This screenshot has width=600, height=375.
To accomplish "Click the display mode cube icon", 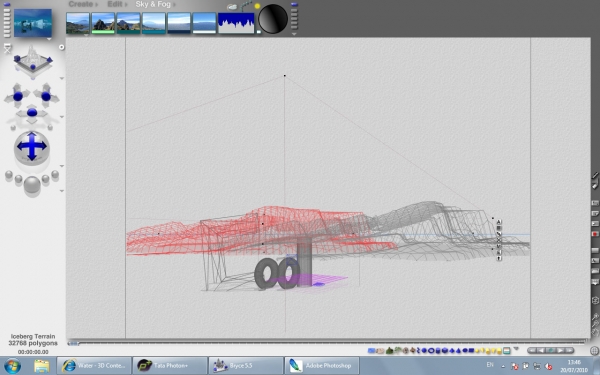I will click(595, 300).
